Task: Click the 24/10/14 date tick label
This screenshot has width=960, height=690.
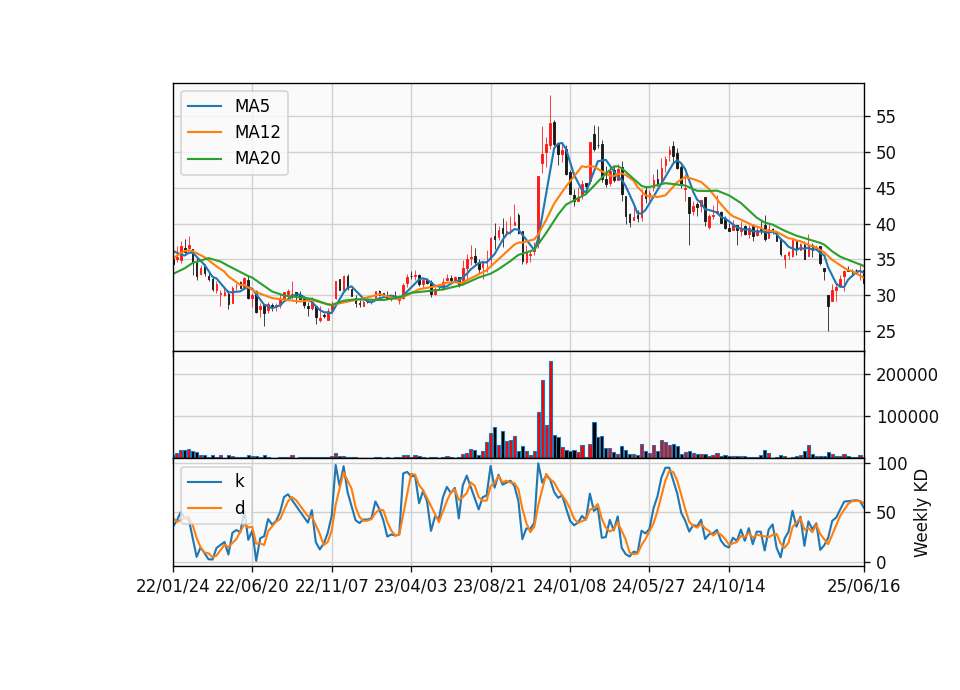Action: [729, 586]
